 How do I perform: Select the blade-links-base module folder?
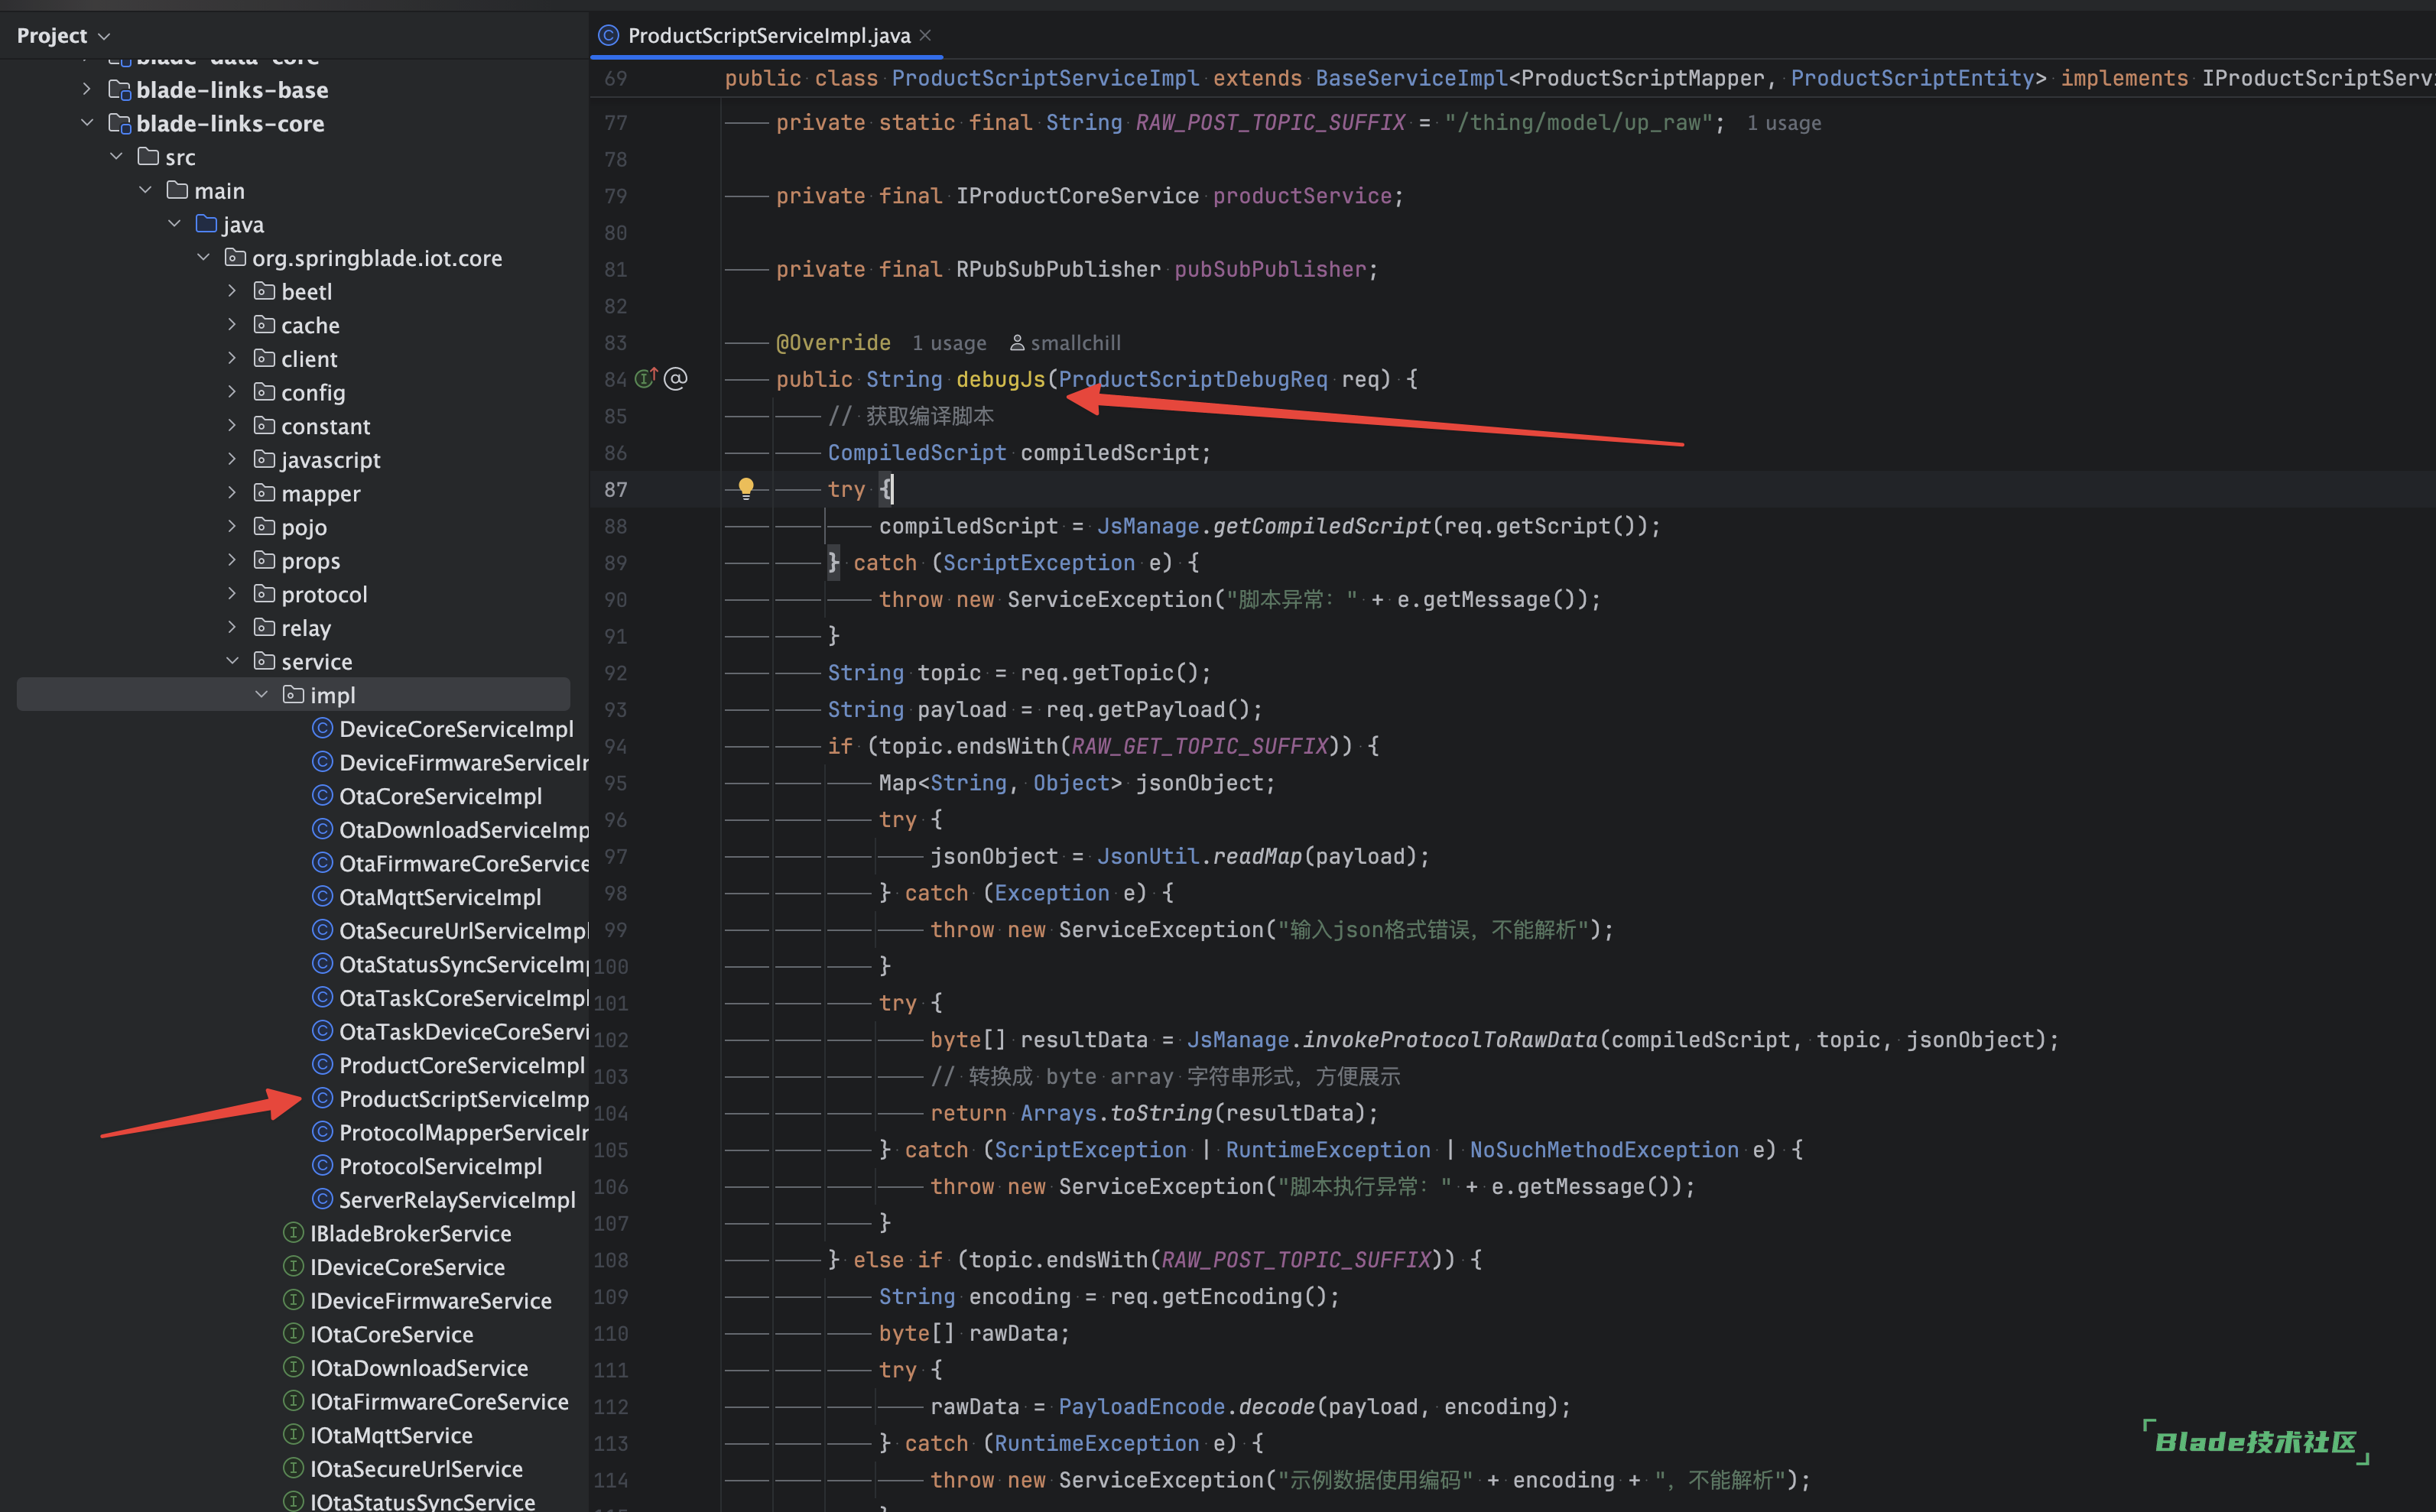[232, 90]
